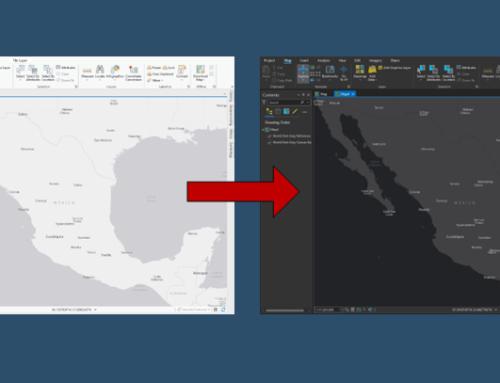Click pause drawing icon in light status bar

[x=216, y=310]
